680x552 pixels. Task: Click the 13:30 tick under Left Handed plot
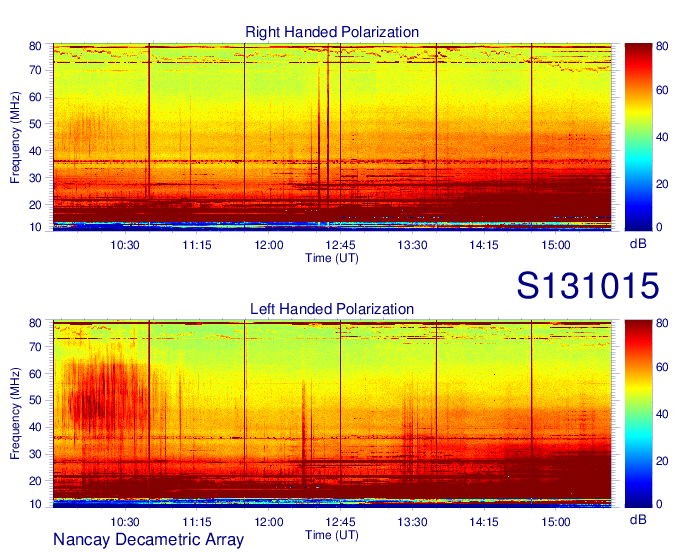pos(412,522)
